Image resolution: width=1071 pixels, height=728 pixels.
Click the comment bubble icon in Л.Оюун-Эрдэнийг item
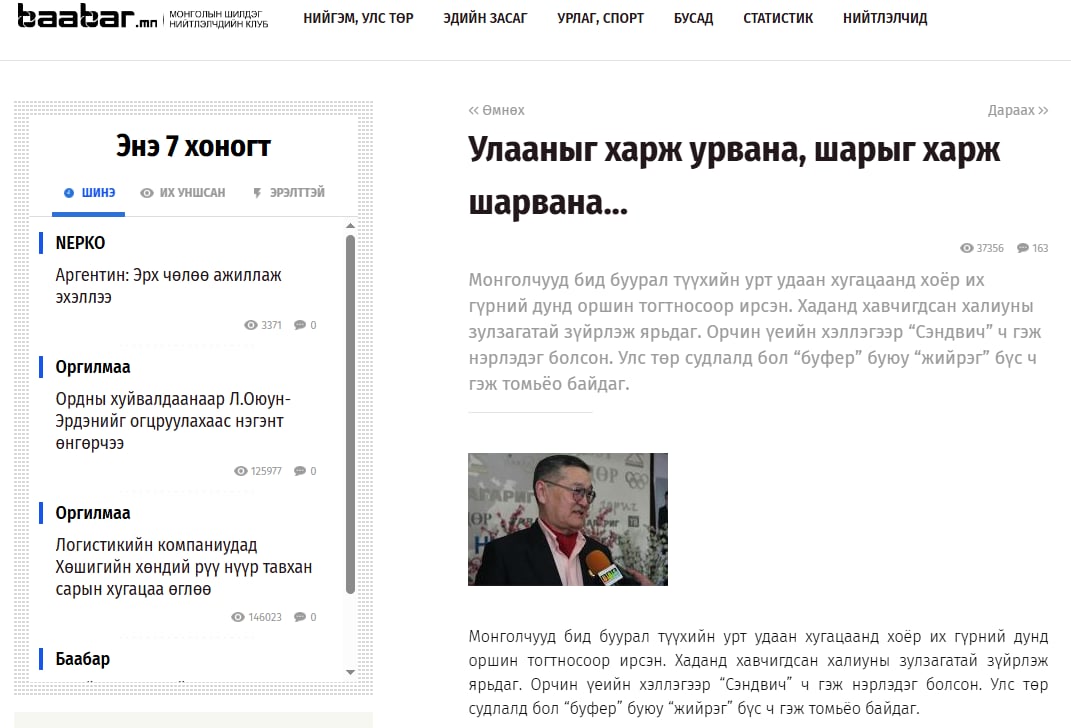[x=300, y=471]
